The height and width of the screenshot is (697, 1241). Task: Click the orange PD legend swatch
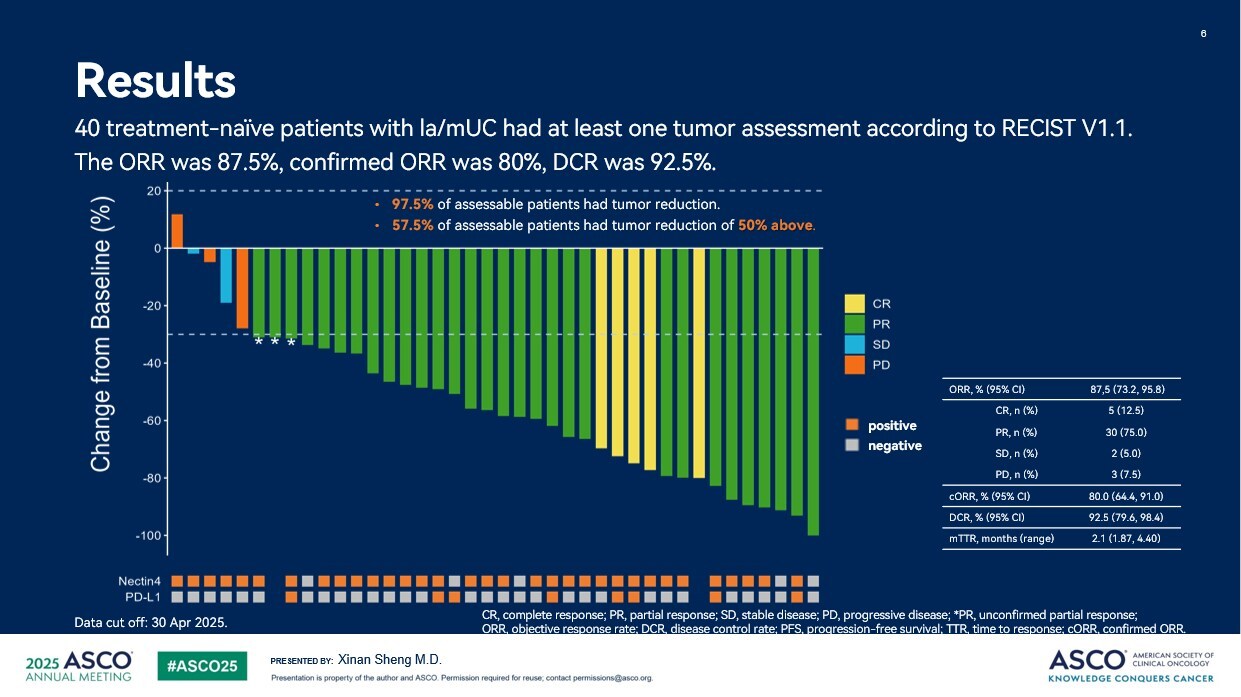click(x=854, y=365)
